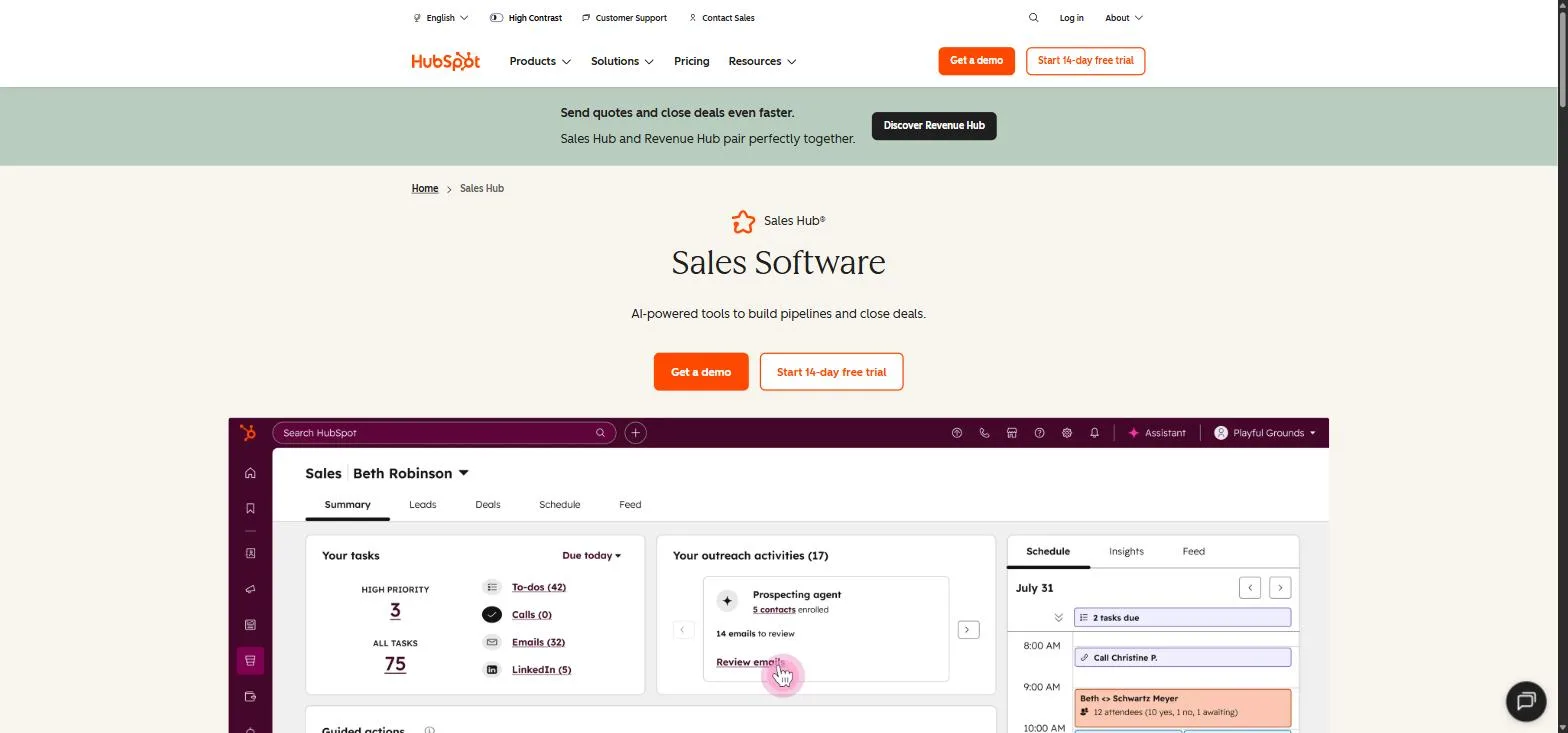
Task: Click the hero Start 14-day free trial button
Action: click(x=831, y=372)
